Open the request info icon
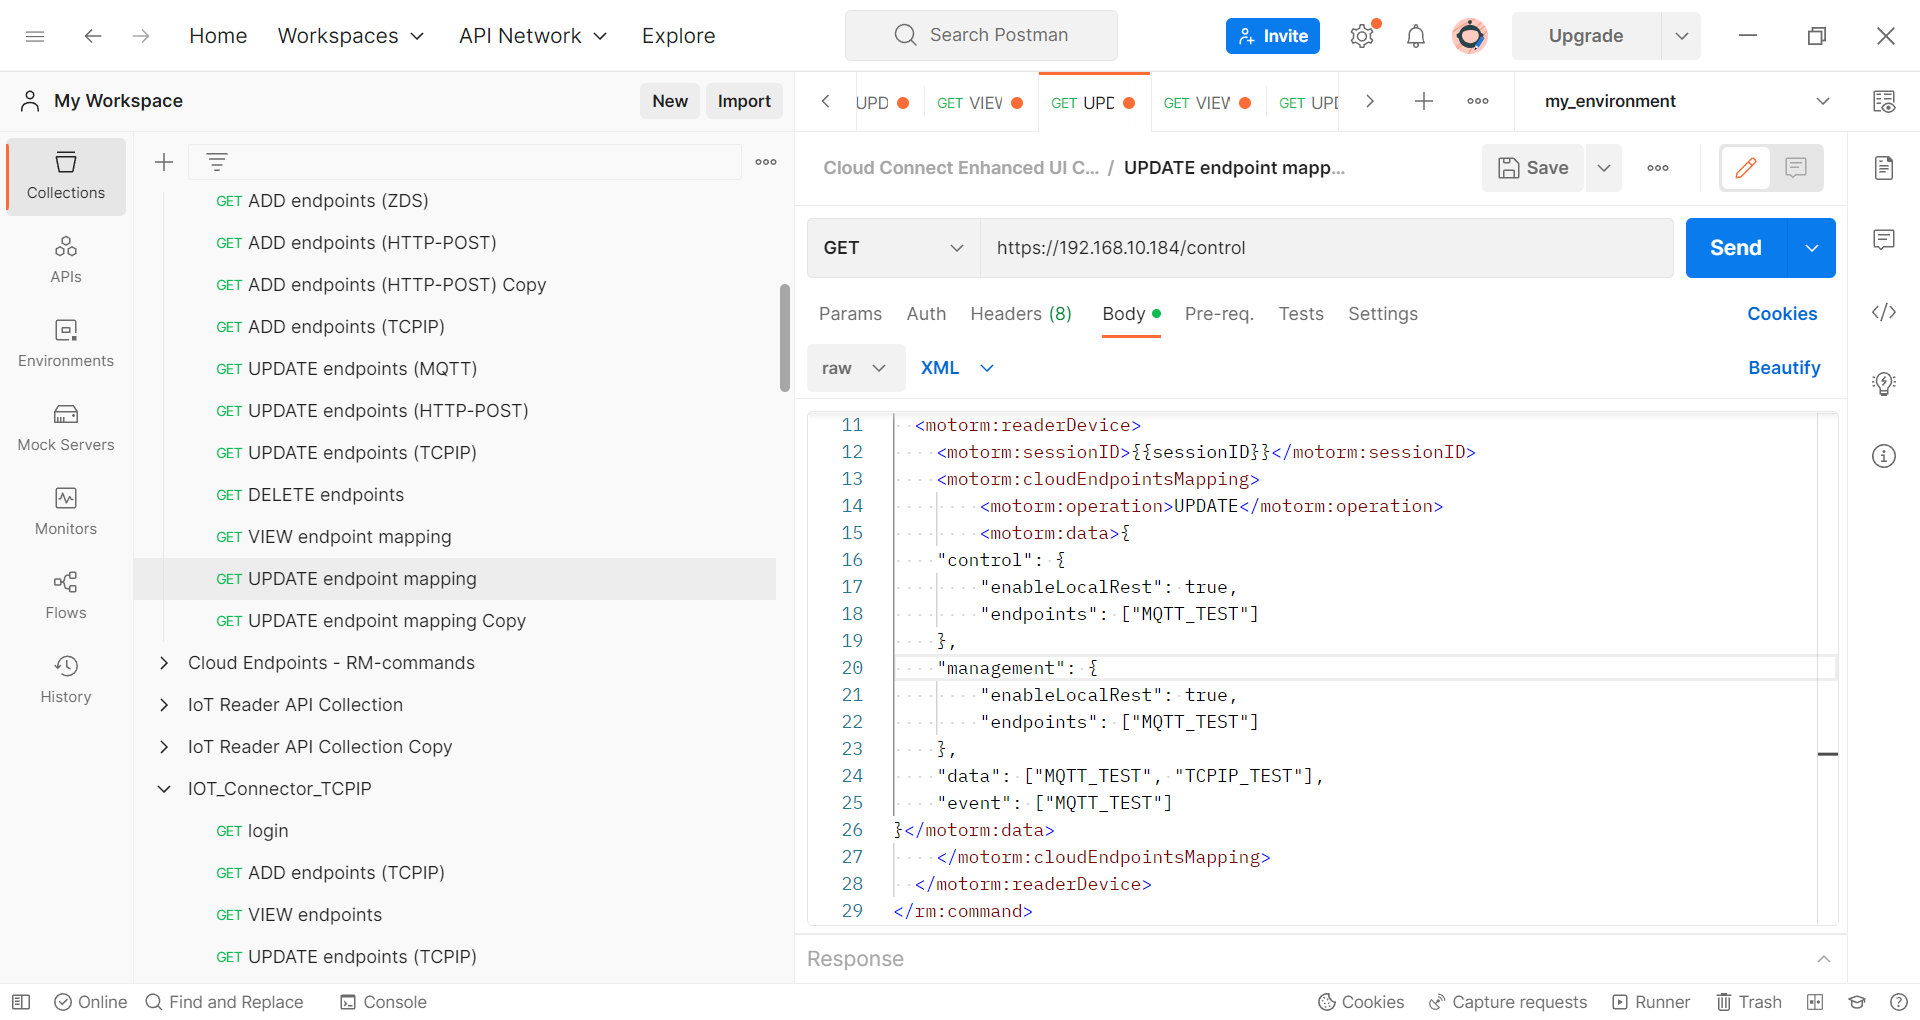Screen dimensions: 1920x1020 click(x=1884, y=457)
